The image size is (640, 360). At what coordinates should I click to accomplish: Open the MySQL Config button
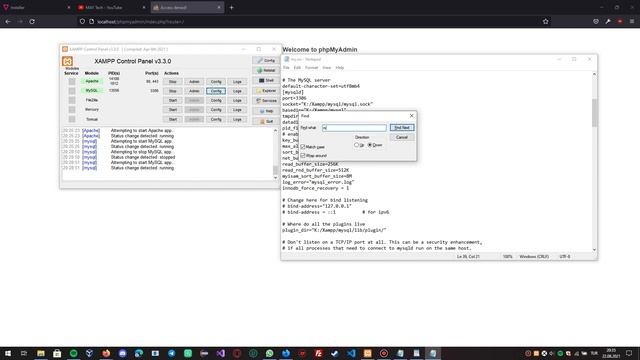tap(216, 91)
